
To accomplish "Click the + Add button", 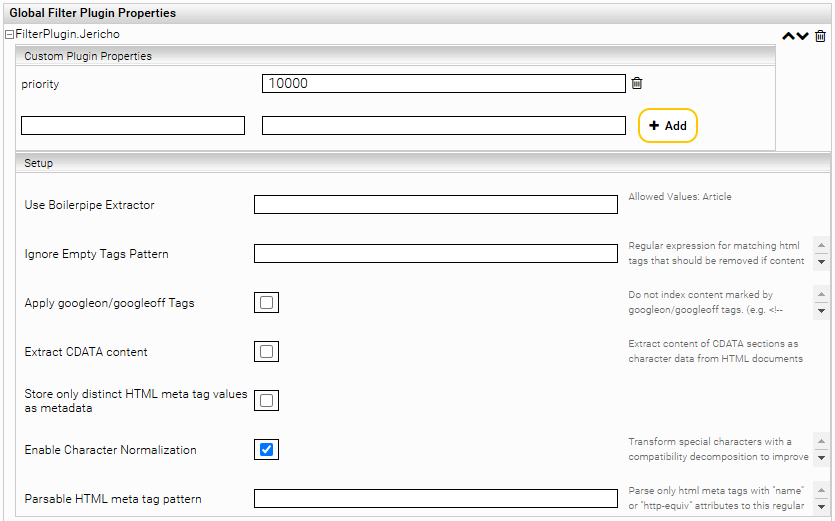I will tap(668, 126).
